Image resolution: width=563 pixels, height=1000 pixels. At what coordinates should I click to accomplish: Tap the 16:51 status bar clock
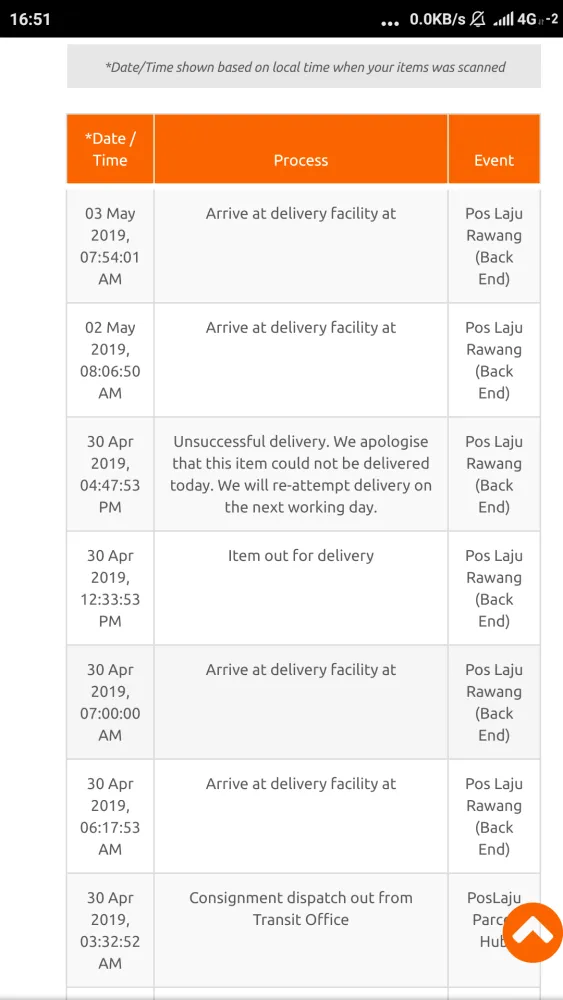[30, 20]
